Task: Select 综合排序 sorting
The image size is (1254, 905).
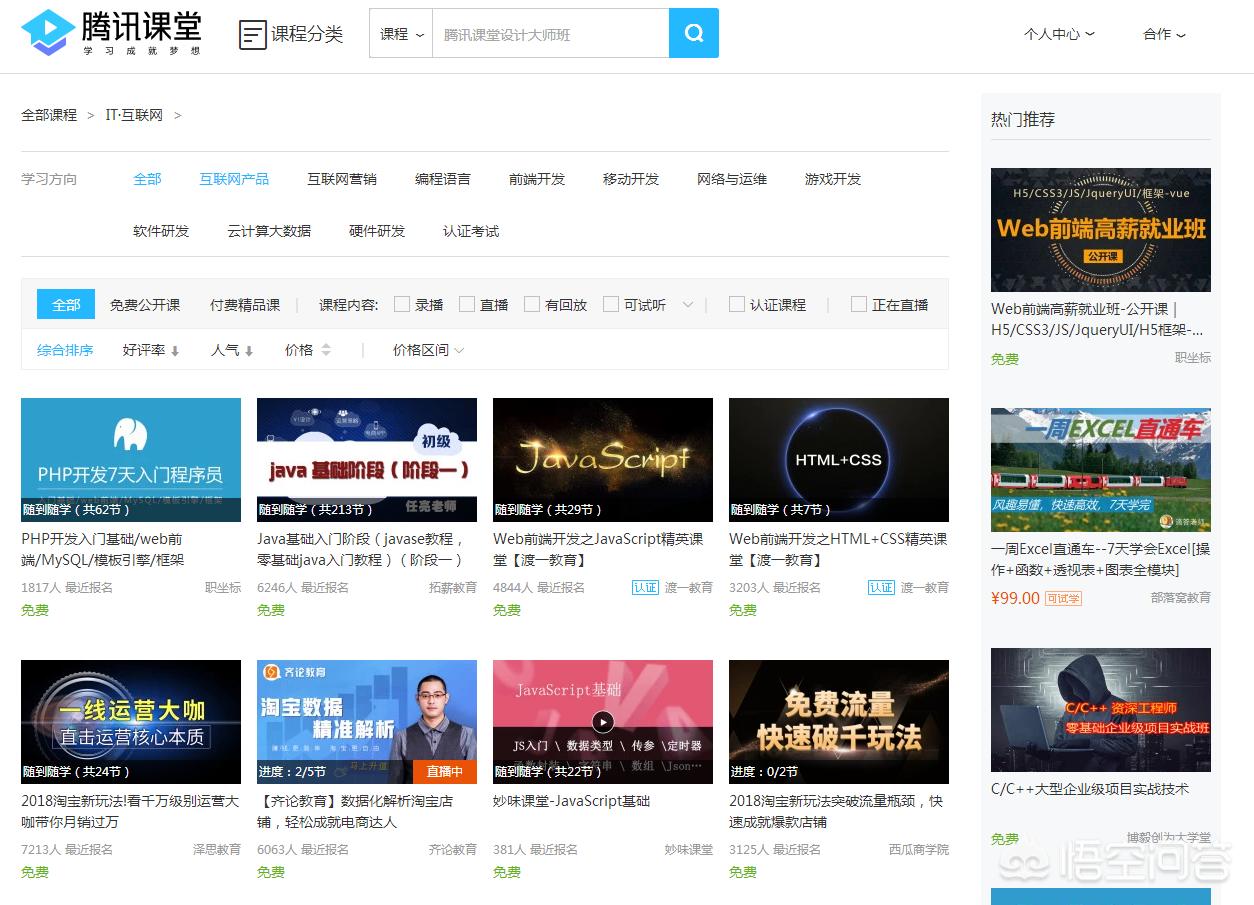Action: 65,350
